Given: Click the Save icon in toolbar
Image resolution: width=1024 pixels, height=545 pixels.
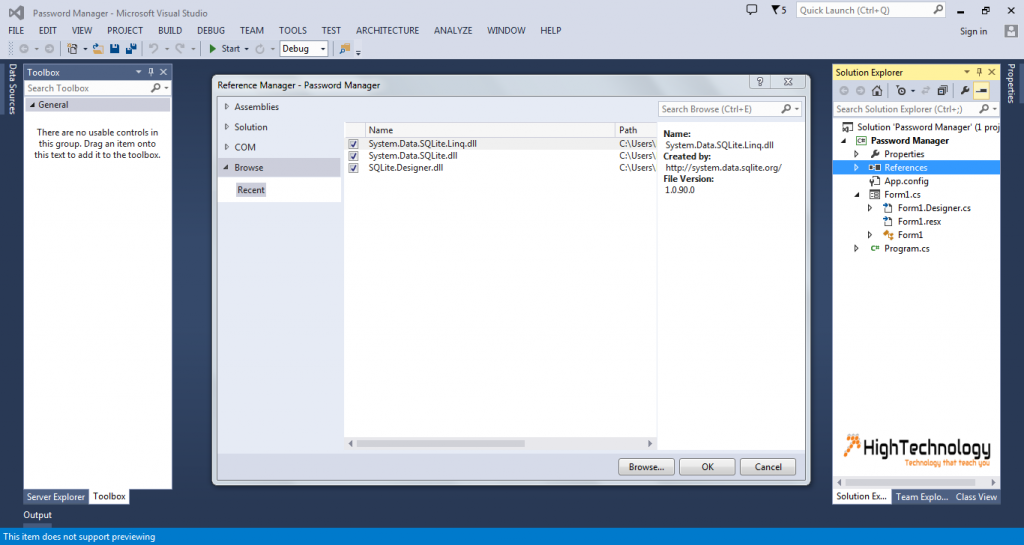Looking at the screenshot, I should [114, 49].
